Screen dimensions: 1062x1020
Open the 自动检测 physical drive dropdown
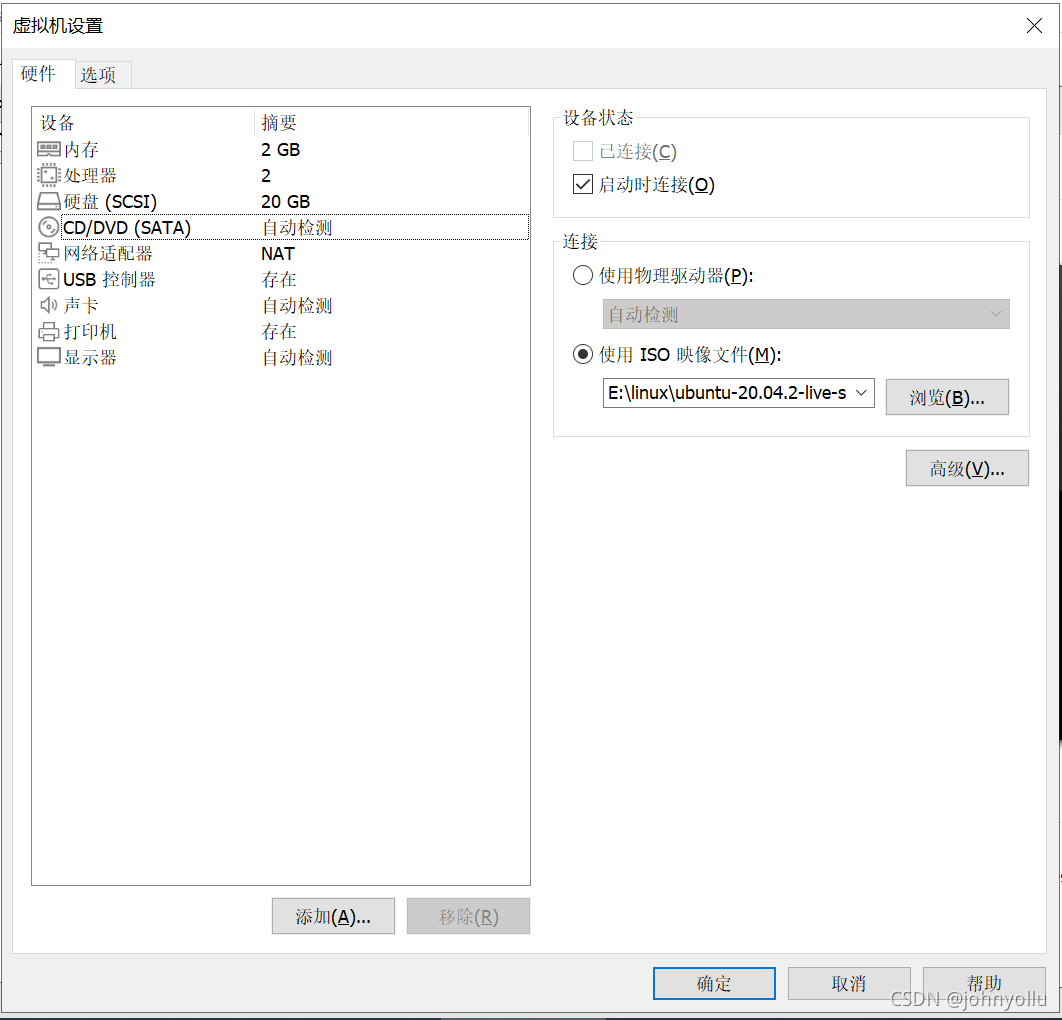click(806, 314)
